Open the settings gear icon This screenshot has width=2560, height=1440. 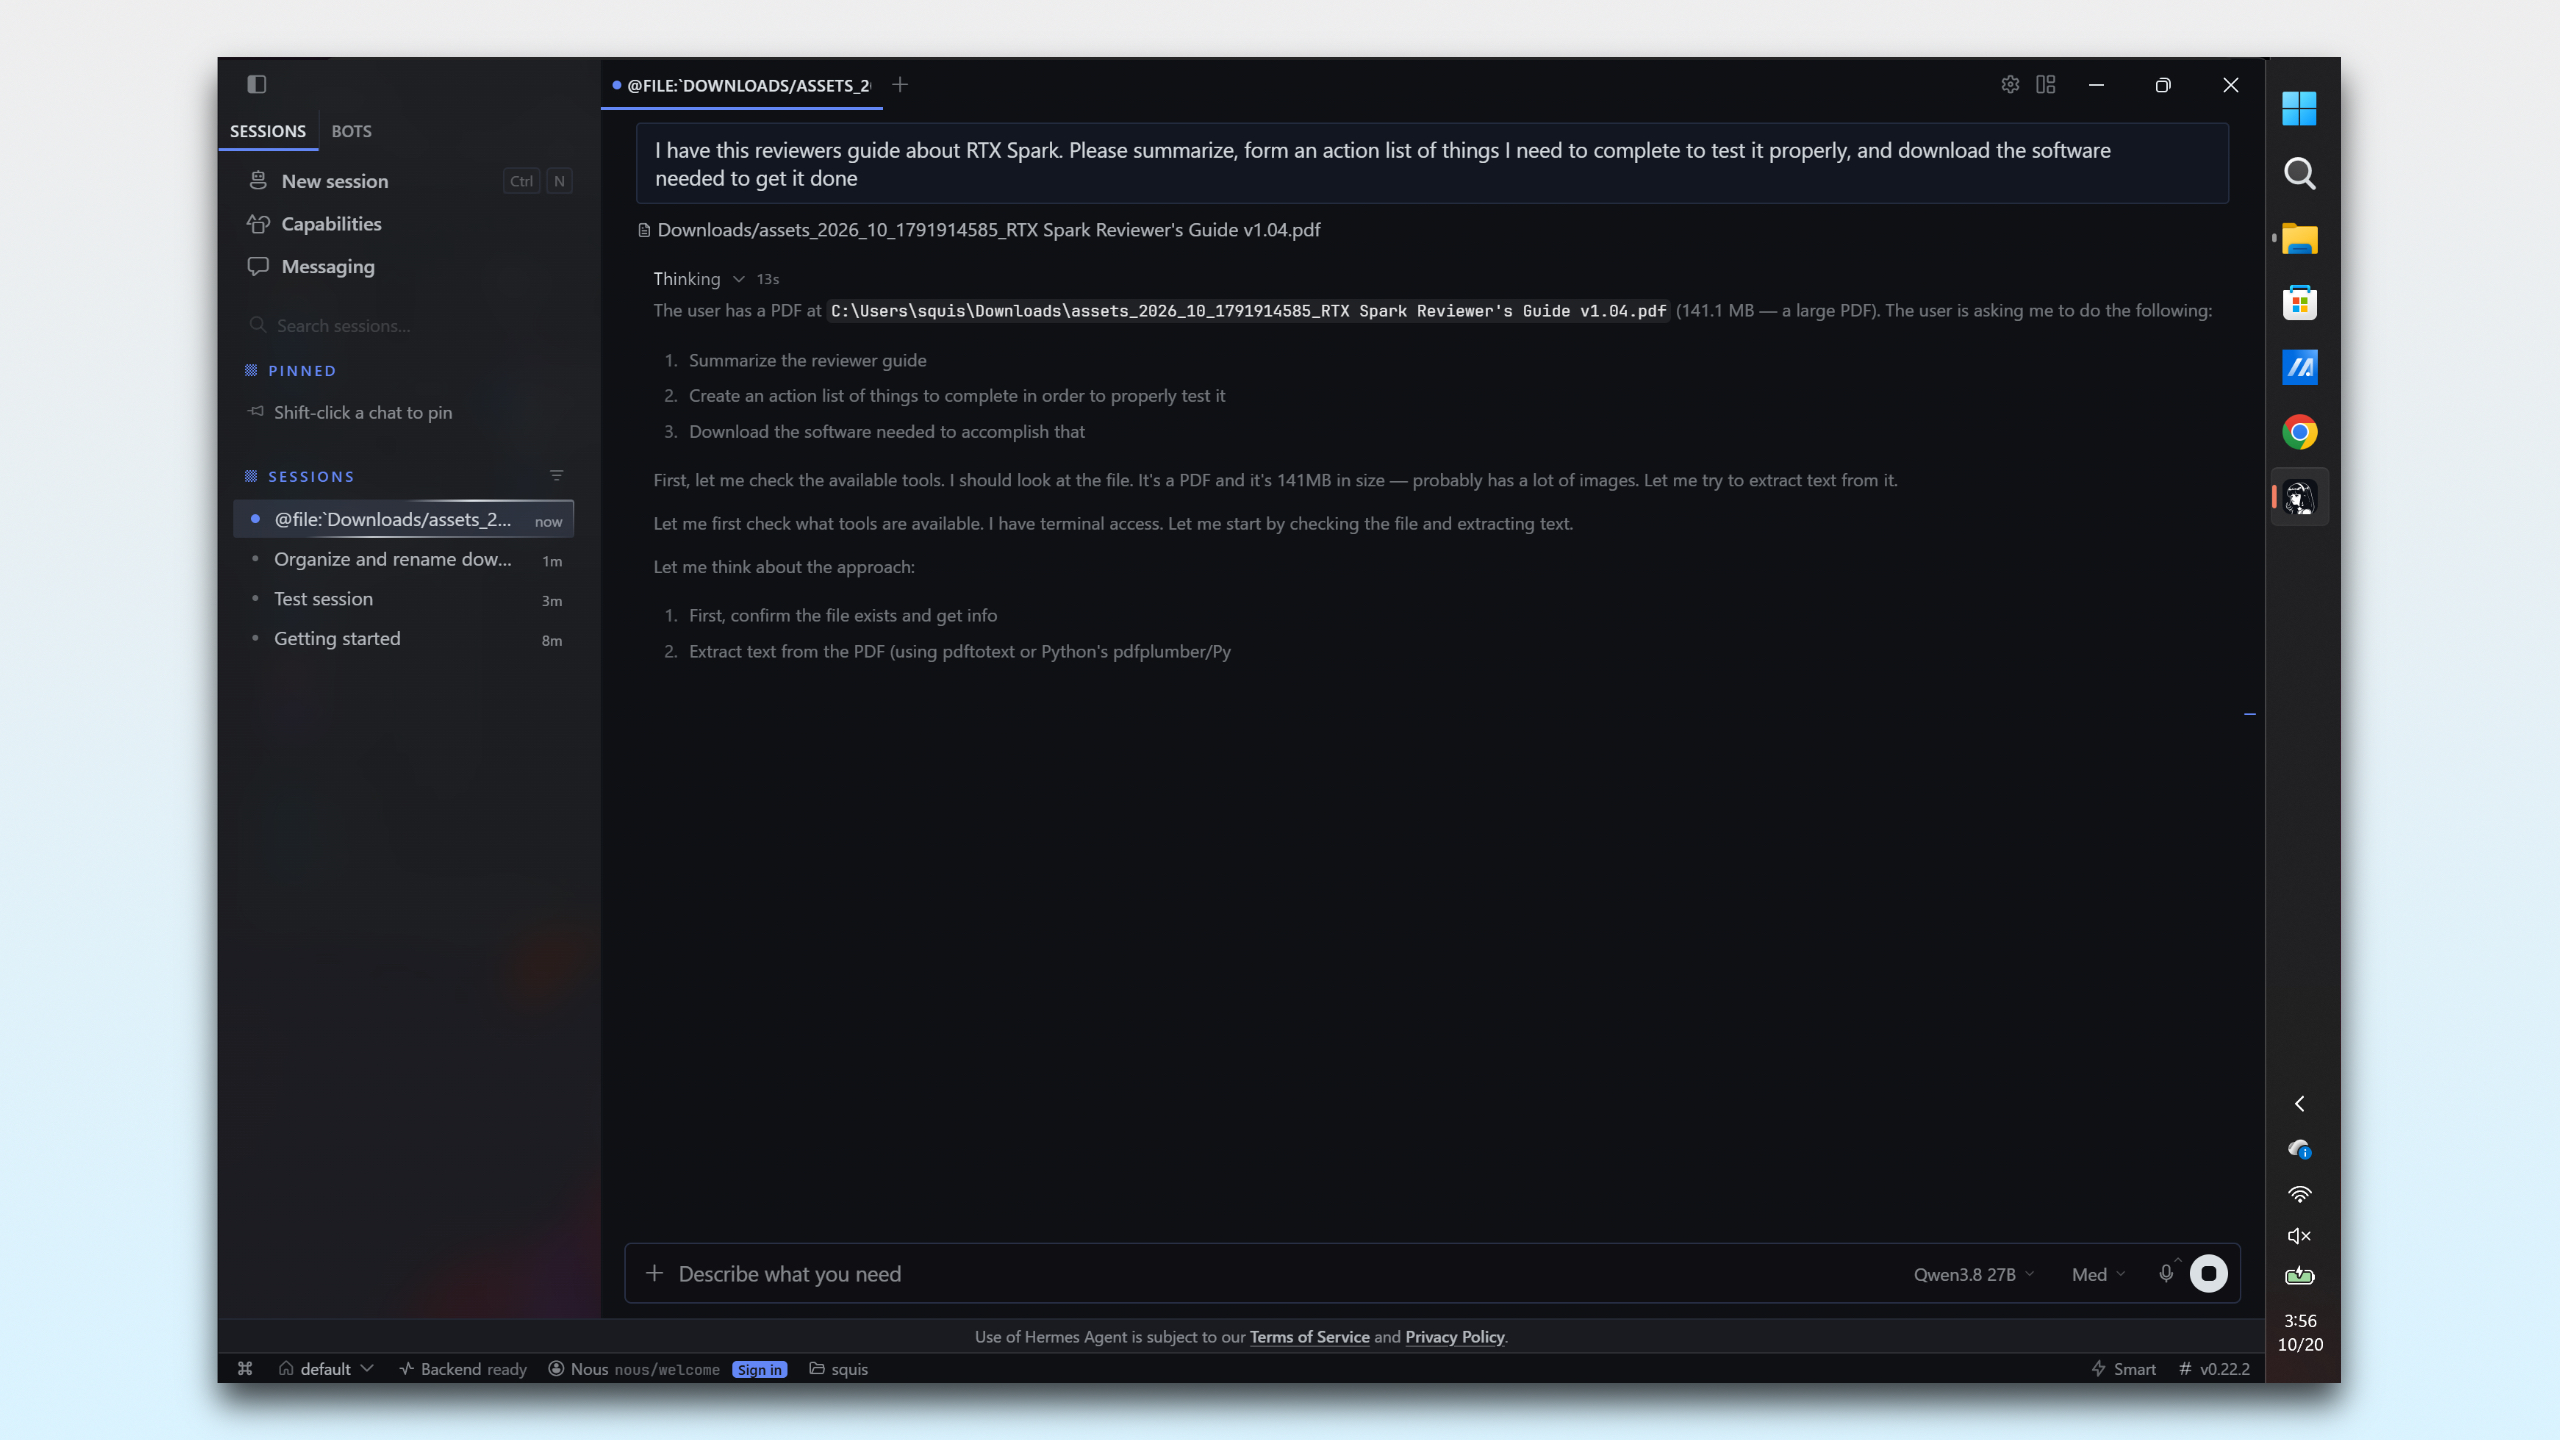(x=2010, y=85)
